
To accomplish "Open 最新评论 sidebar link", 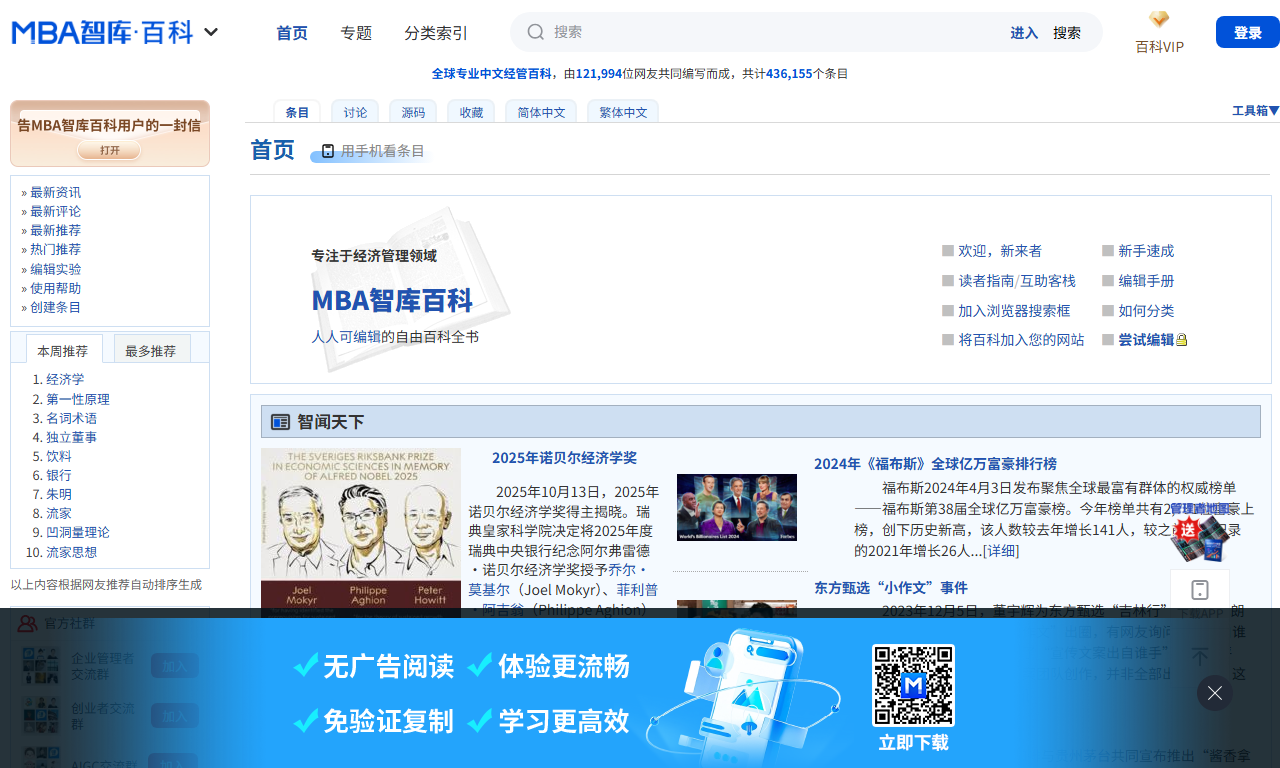I will (x=55, y=211).
